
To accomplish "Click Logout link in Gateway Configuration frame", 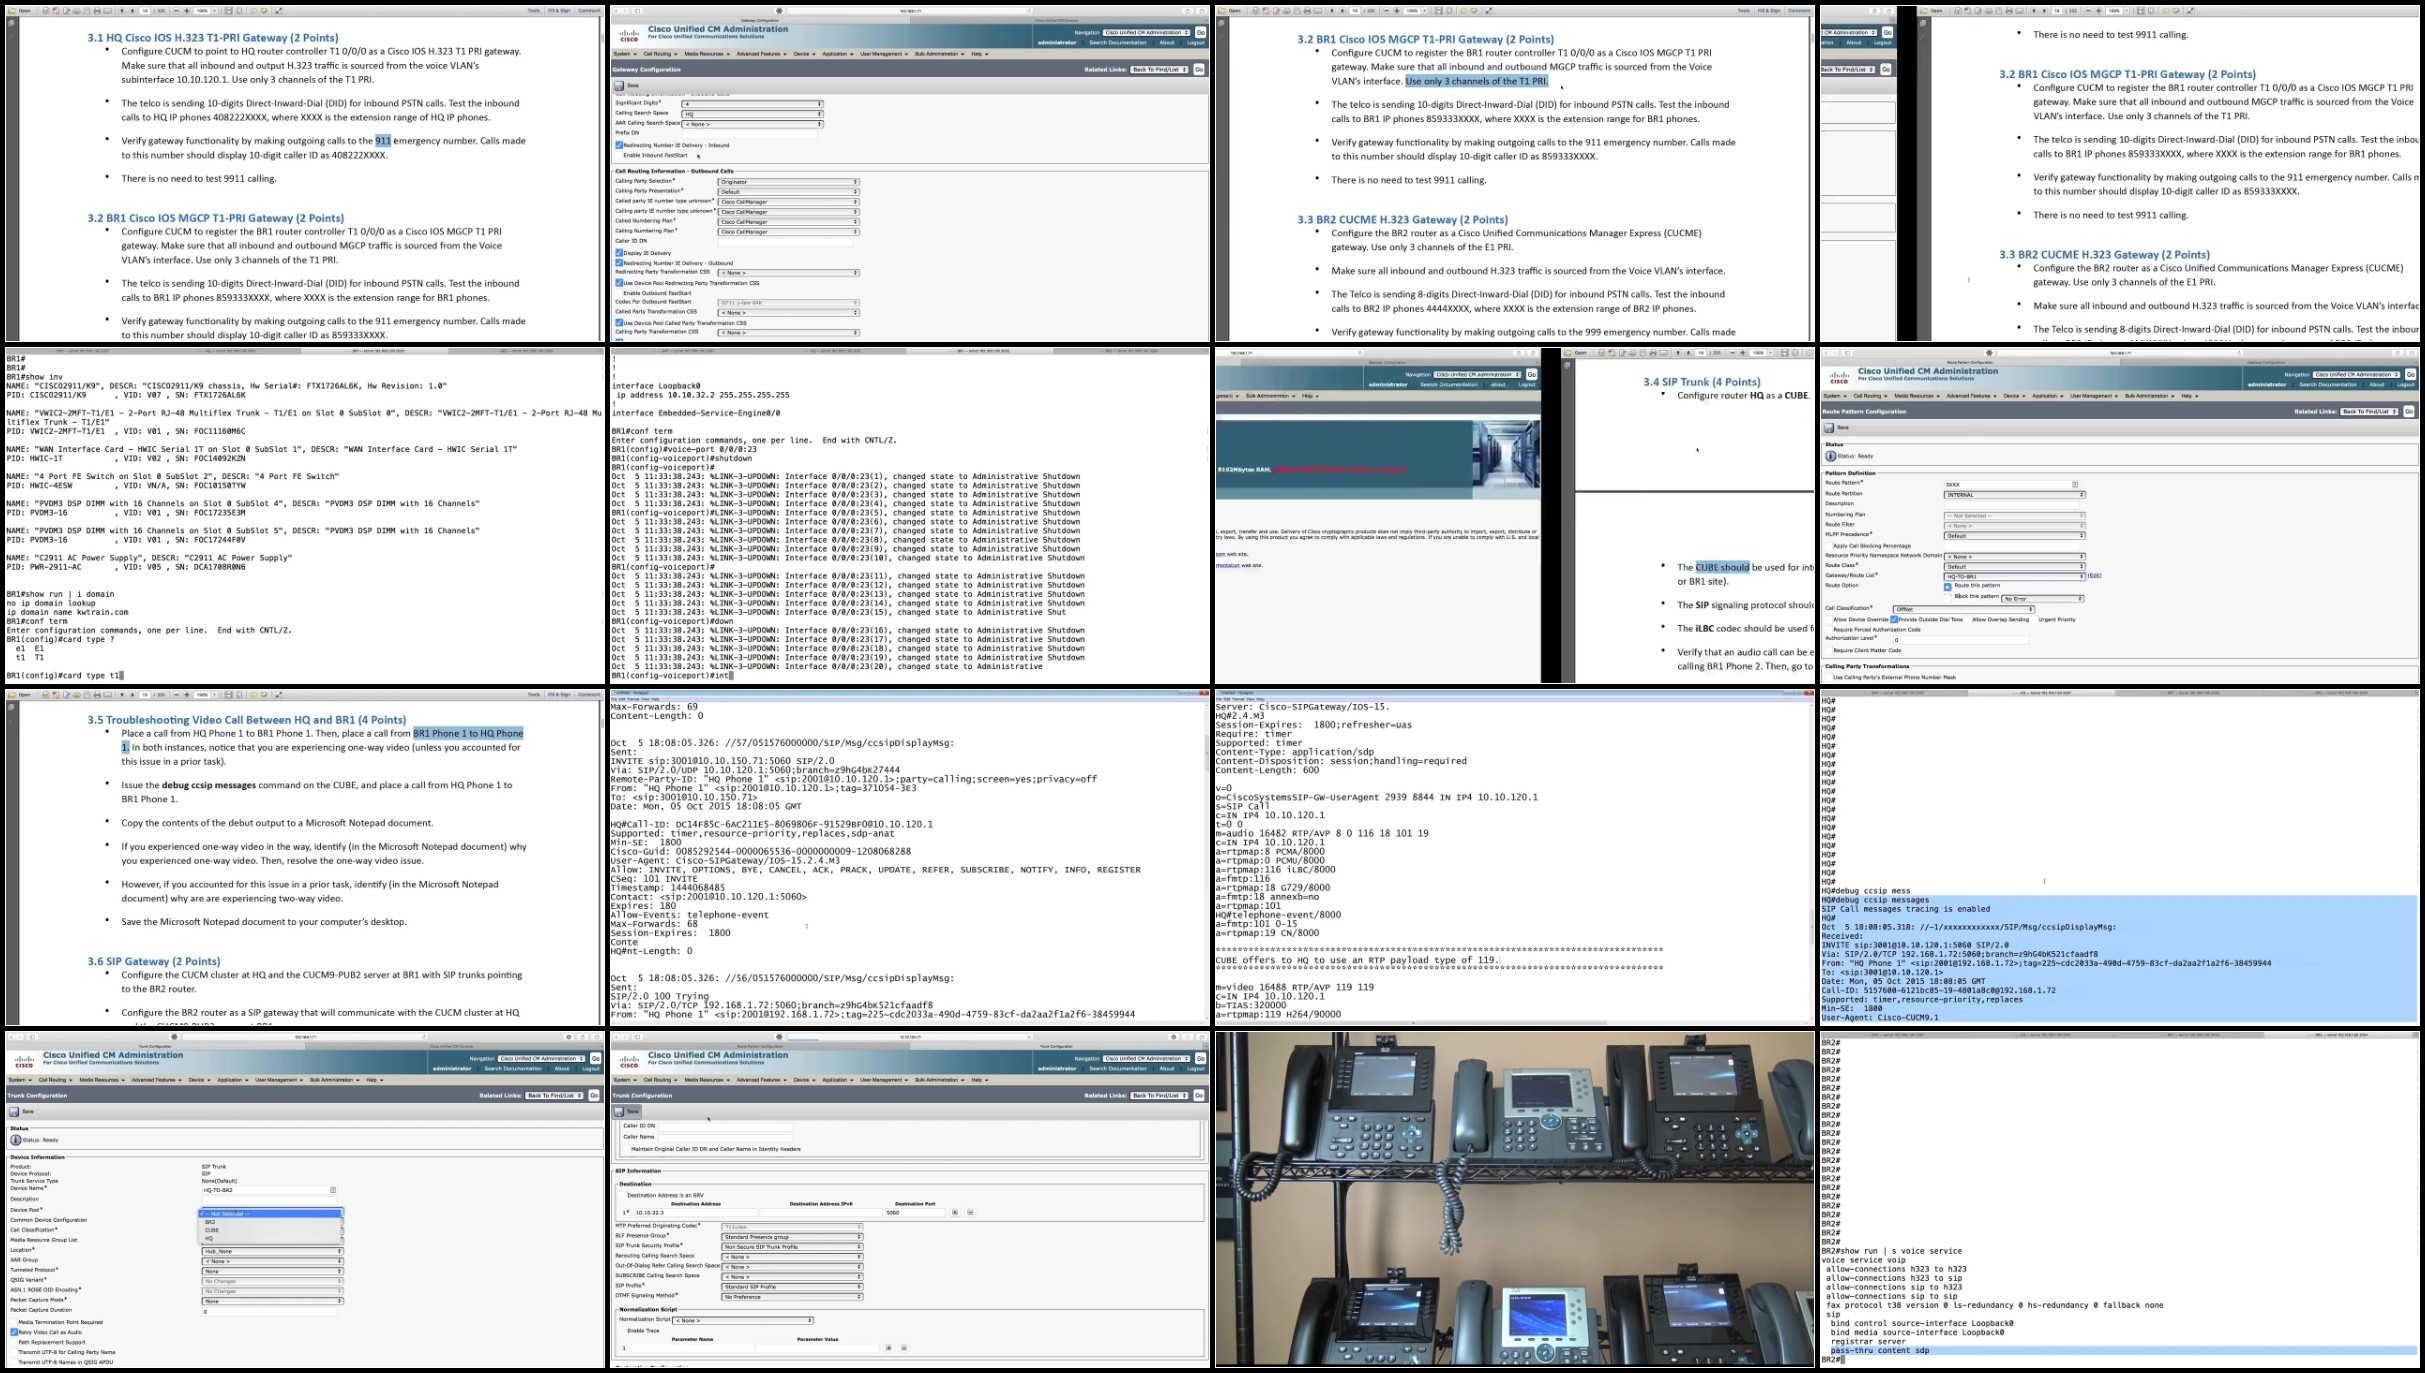I will click(x=1196, y=43).
